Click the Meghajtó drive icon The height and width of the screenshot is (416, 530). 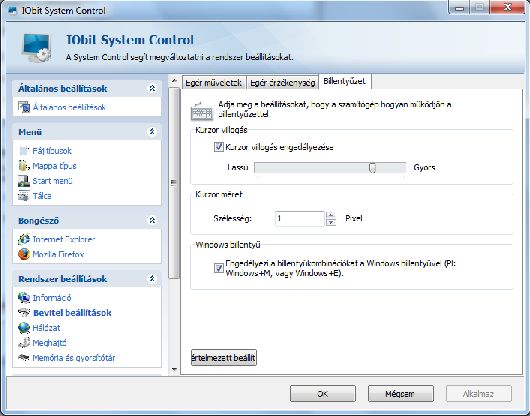coord(24,343)
